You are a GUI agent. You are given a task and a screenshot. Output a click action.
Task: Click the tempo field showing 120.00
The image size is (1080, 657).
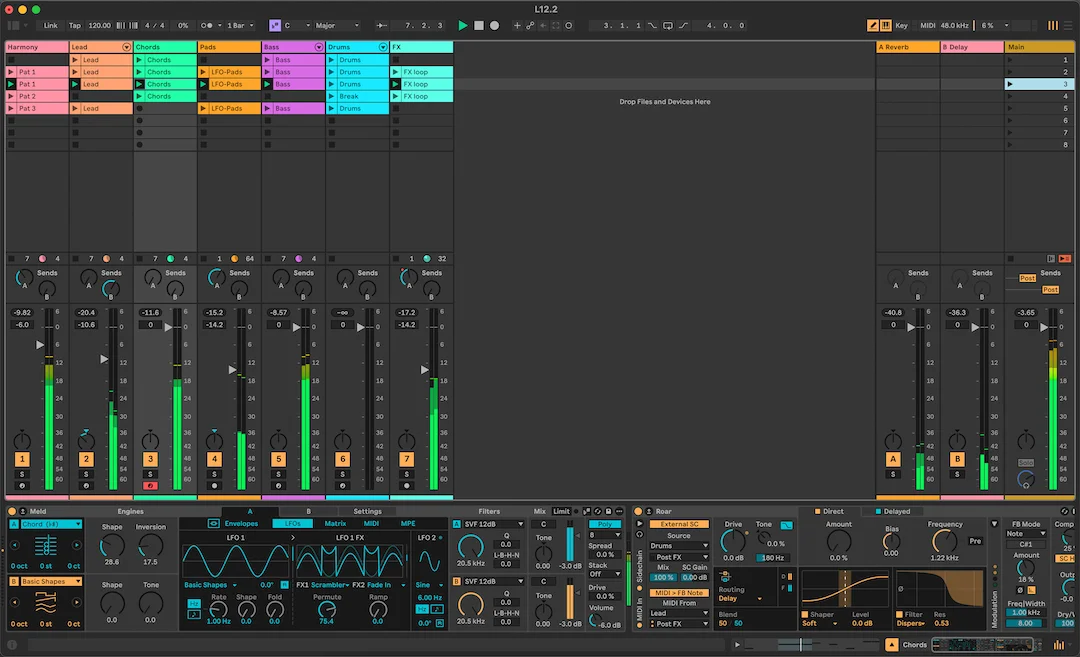point(99,25)
